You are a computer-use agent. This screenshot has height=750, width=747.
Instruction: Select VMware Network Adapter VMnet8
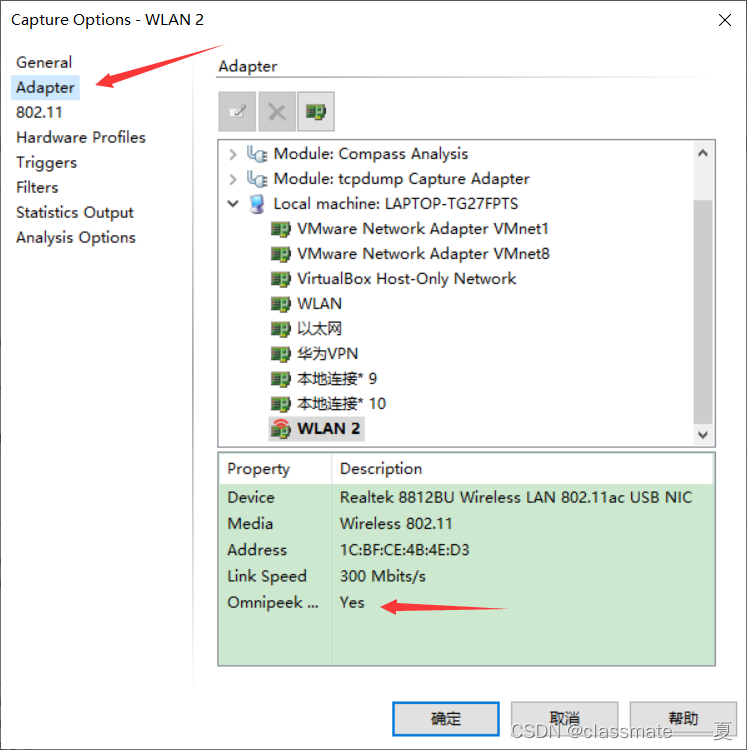(423, 254)
